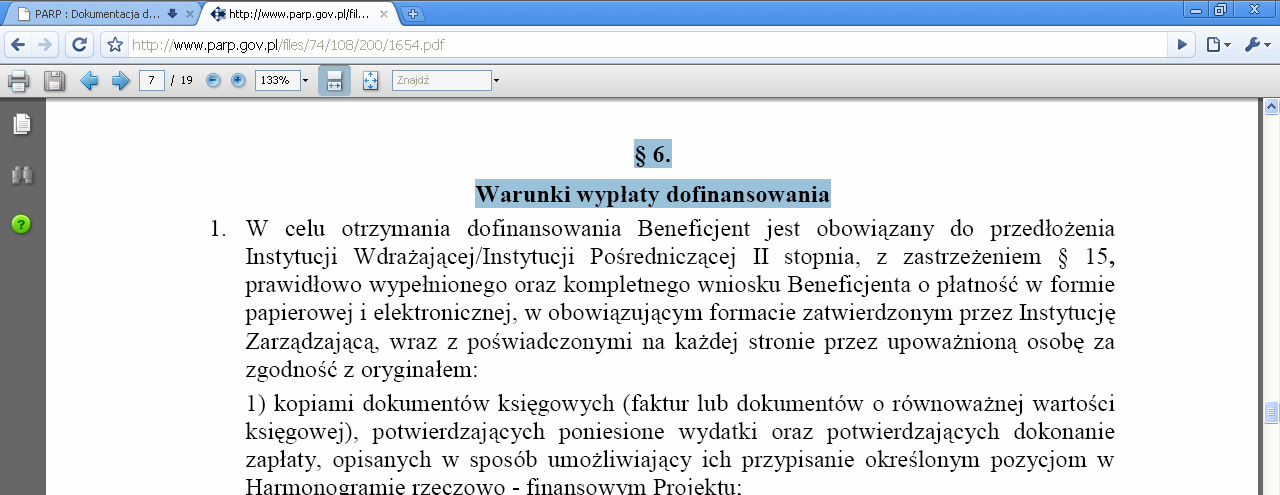The height and width of the screenshot is (495, 1280).
Task: Restore down the browser window
Action: coord(1221,9)
